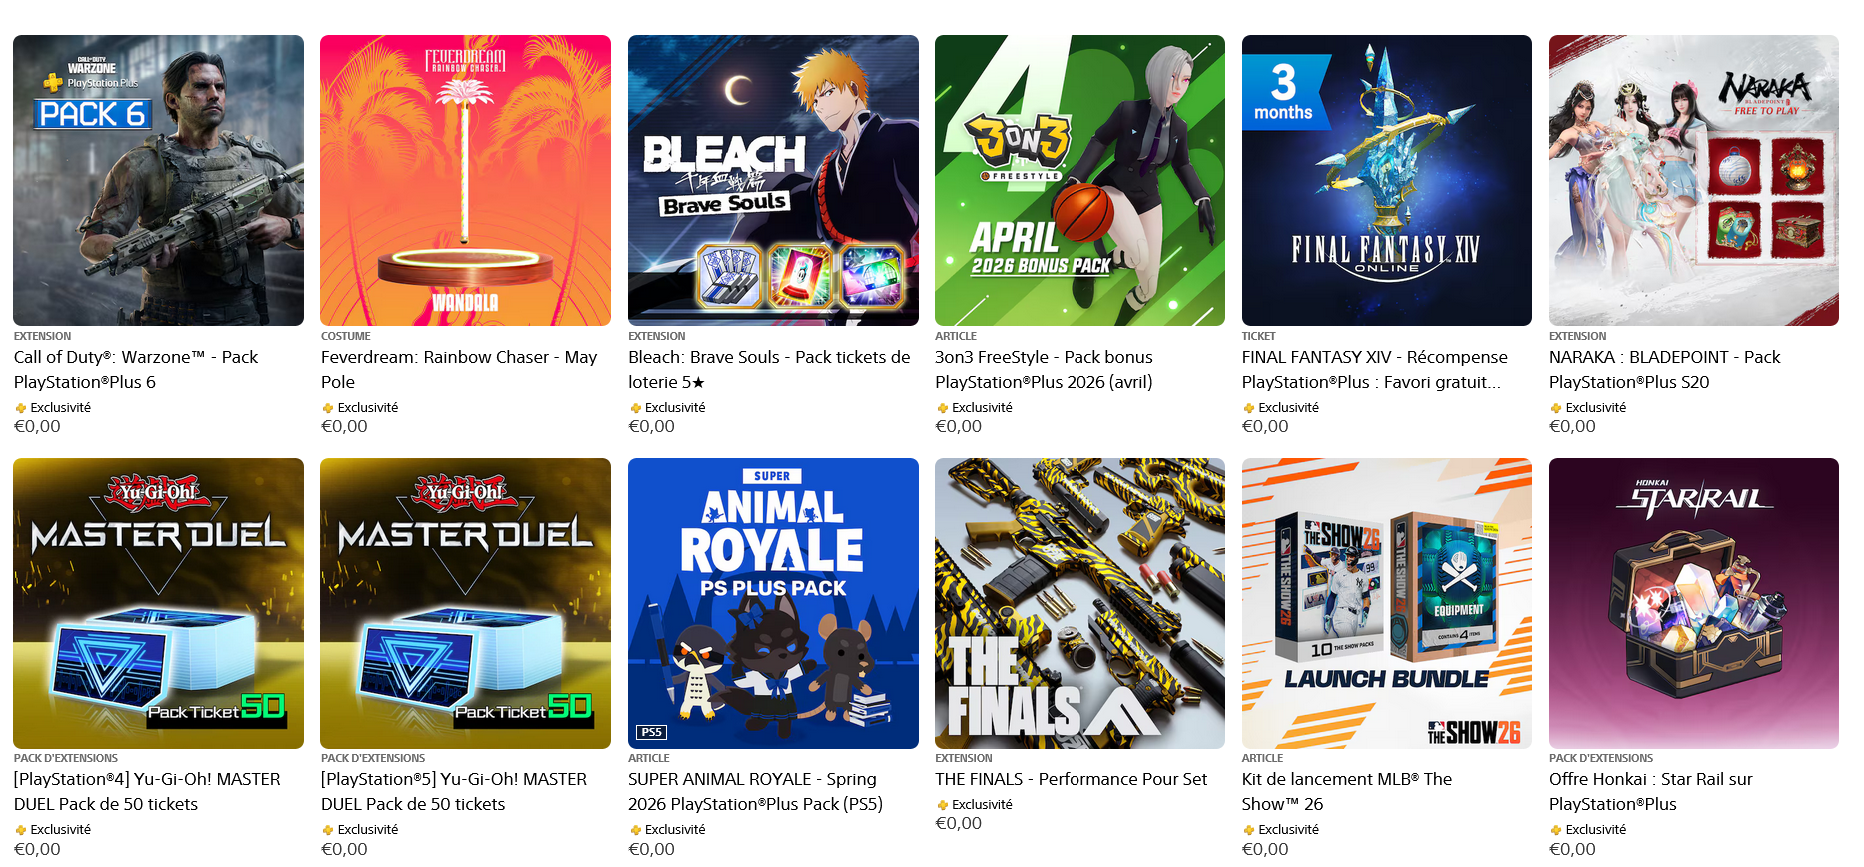Click the PS Plus icon under Warzone pack

(20, 408)
